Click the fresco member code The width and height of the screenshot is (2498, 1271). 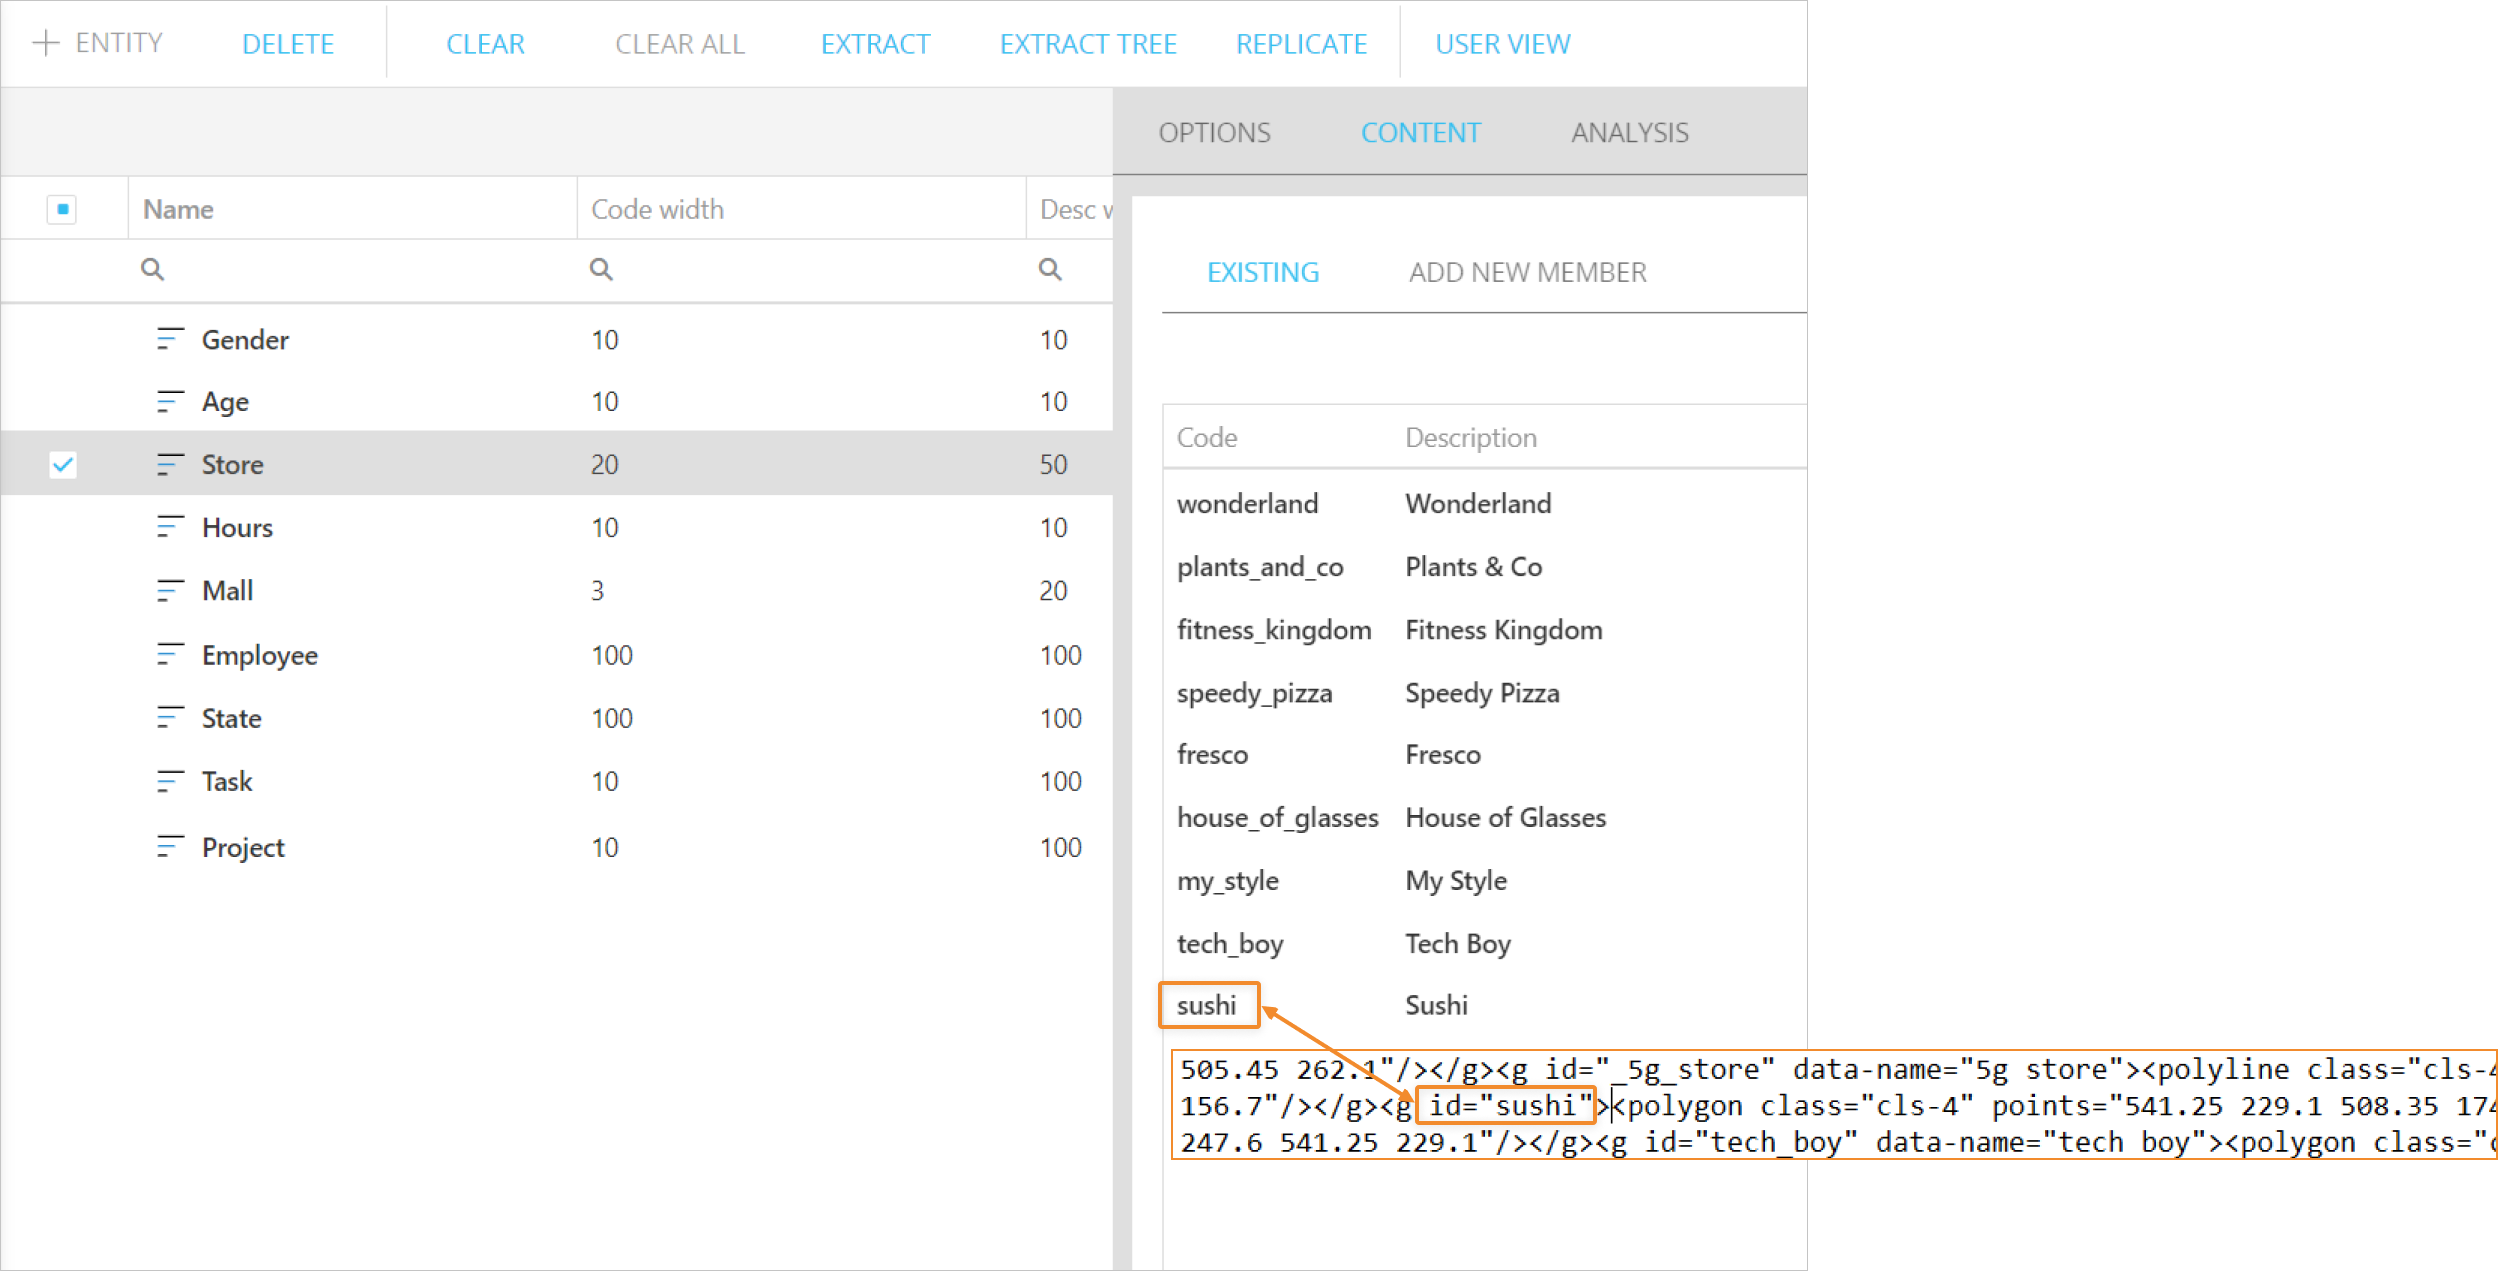pyautogui.click(x=1212, y=754)
